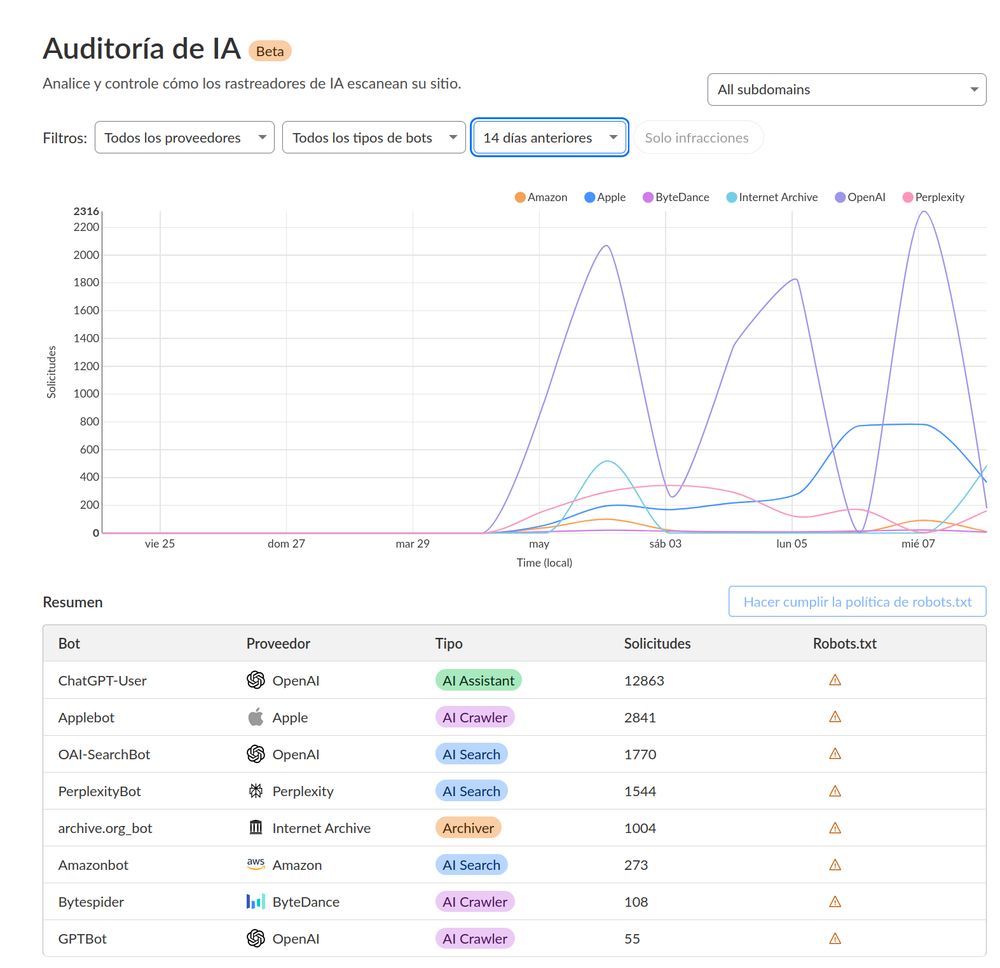
Task: Toggle OpenAI series in chart legend
Action: coord(860,197)
